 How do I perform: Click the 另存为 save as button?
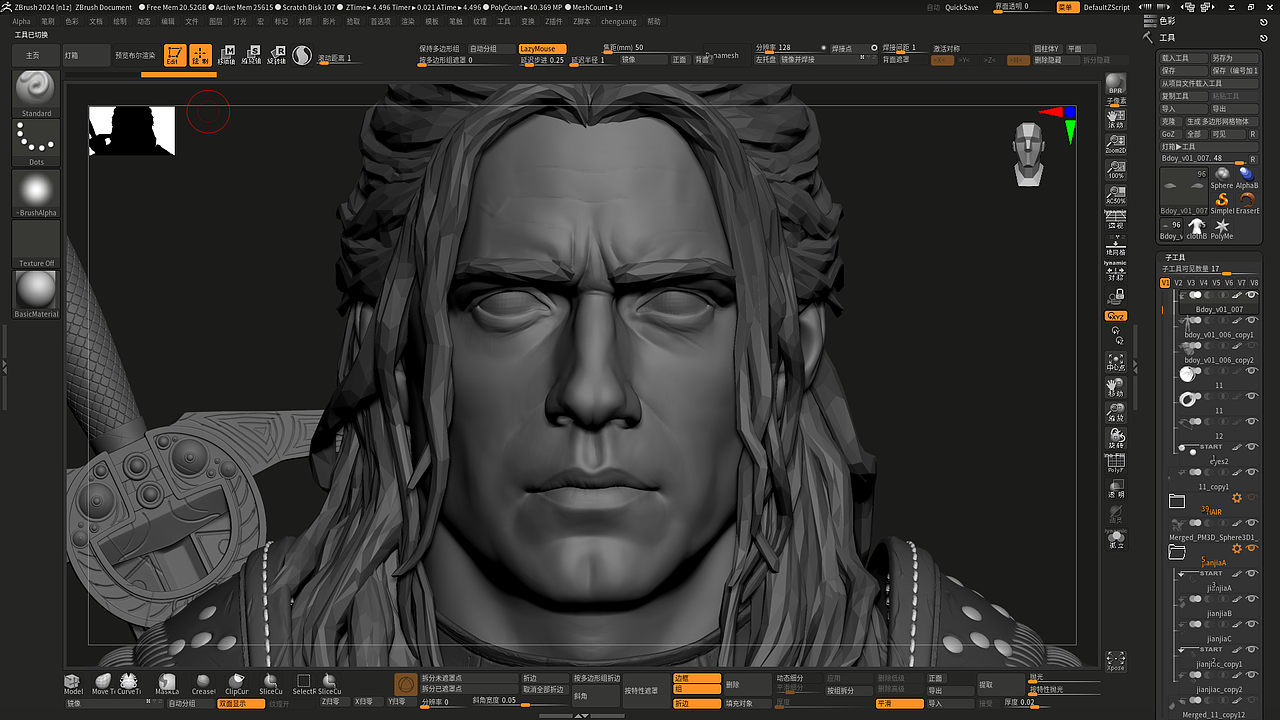point(1234,59)
